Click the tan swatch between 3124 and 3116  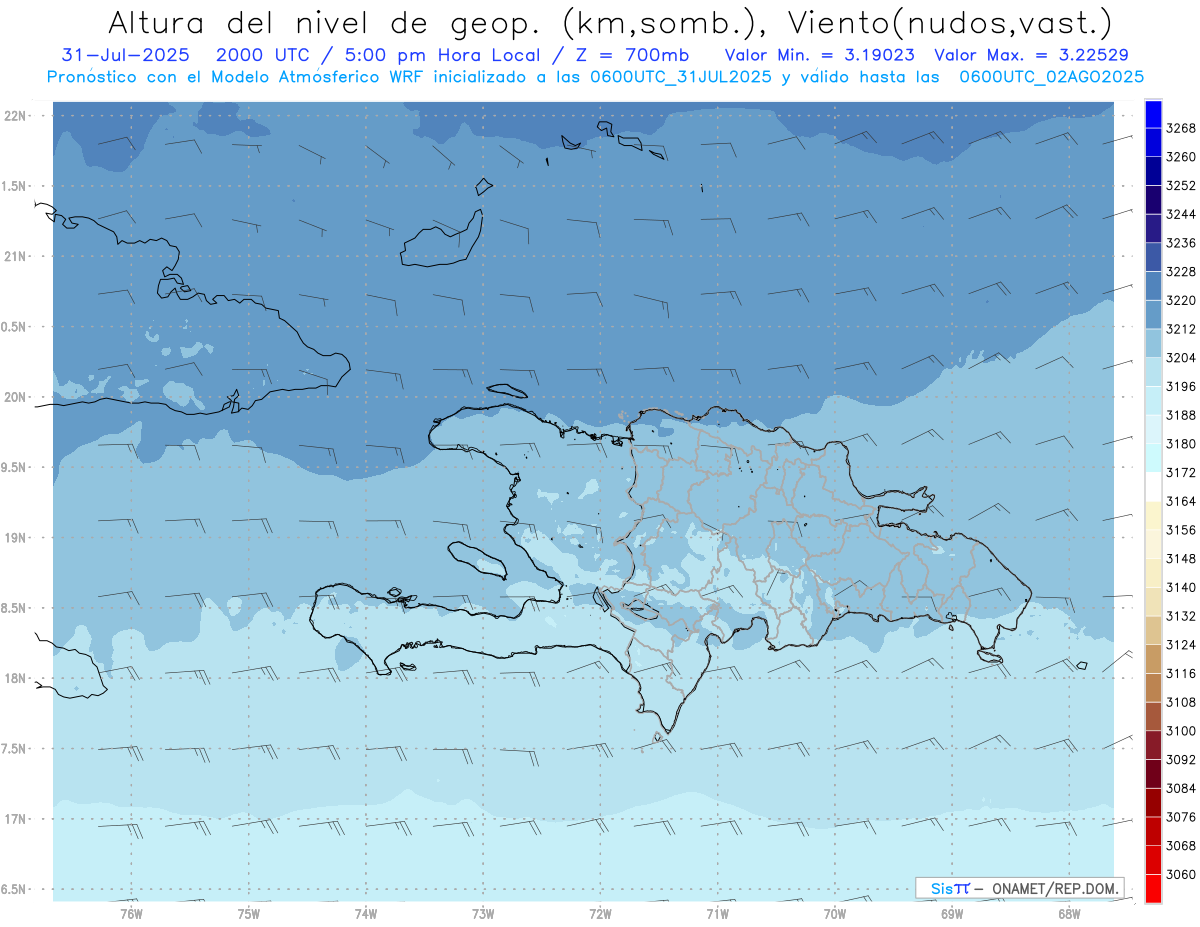1153,659
